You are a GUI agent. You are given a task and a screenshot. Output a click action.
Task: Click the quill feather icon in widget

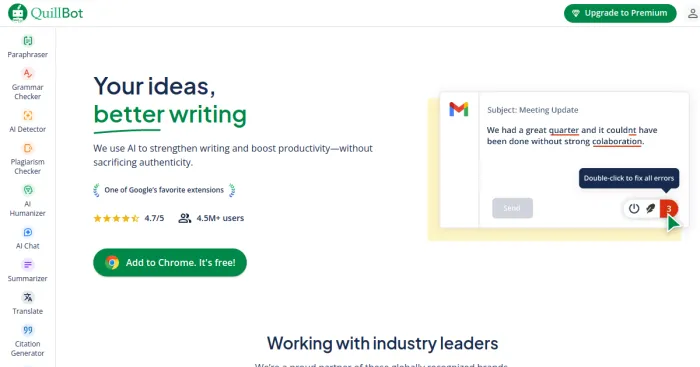[x=651, y=209]
